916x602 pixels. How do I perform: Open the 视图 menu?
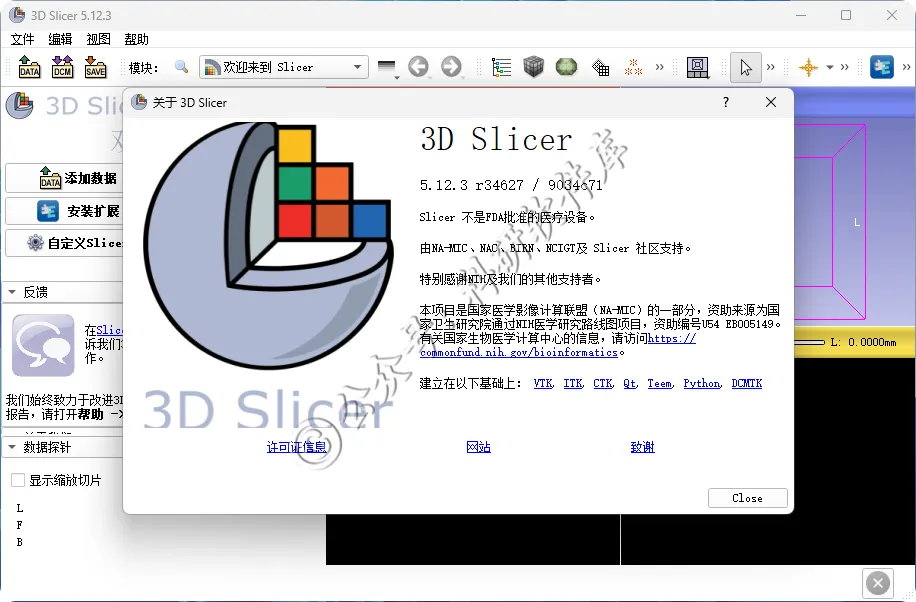98,39
